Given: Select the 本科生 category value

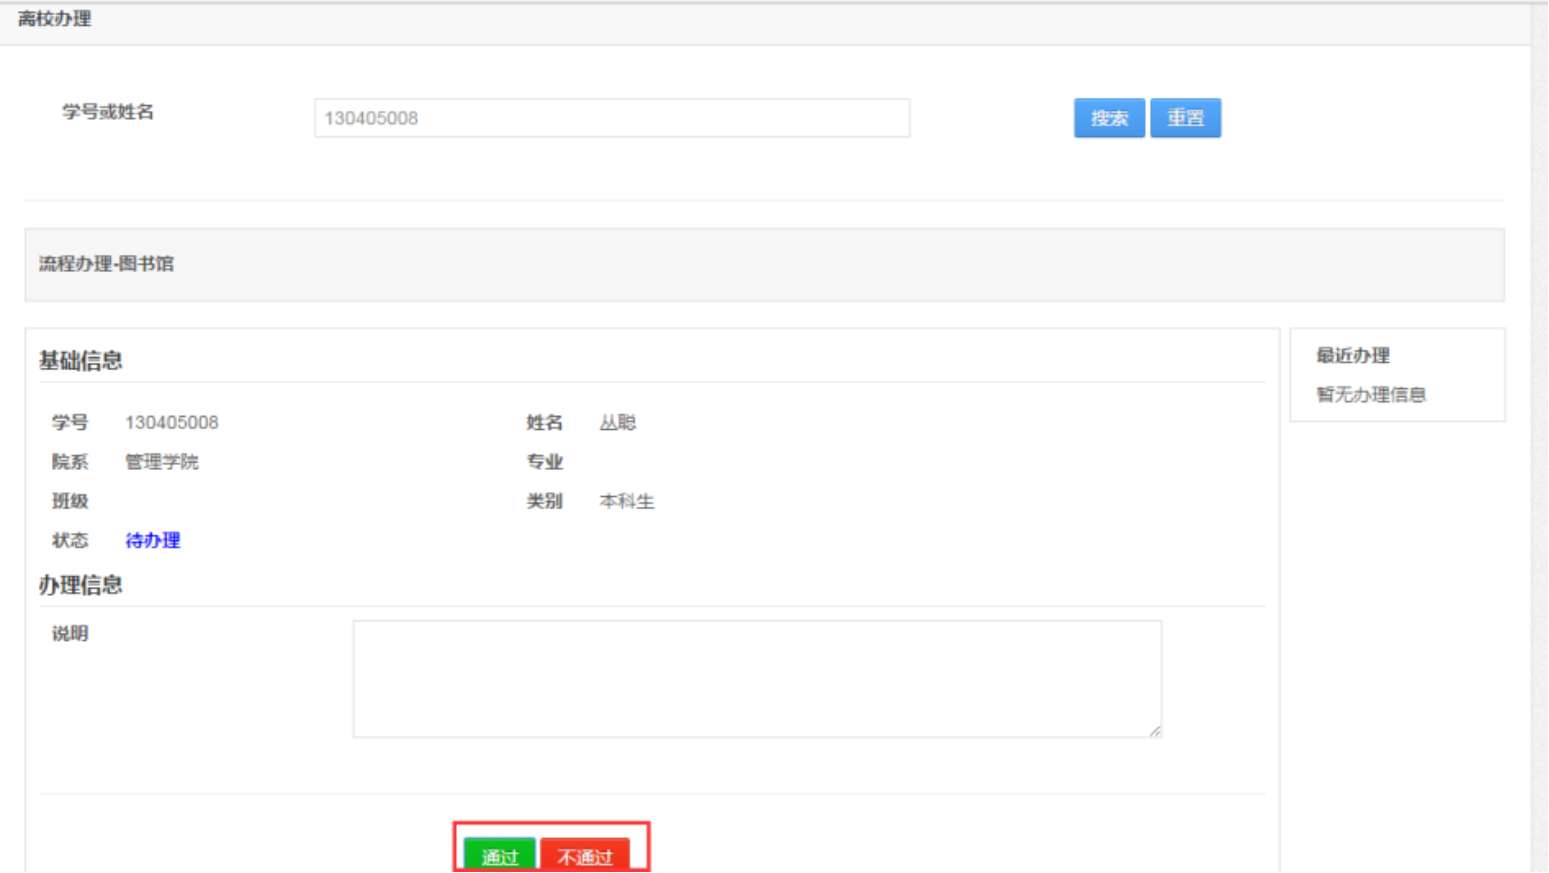Looking at the screenshot, I should [x=626, y=501].
